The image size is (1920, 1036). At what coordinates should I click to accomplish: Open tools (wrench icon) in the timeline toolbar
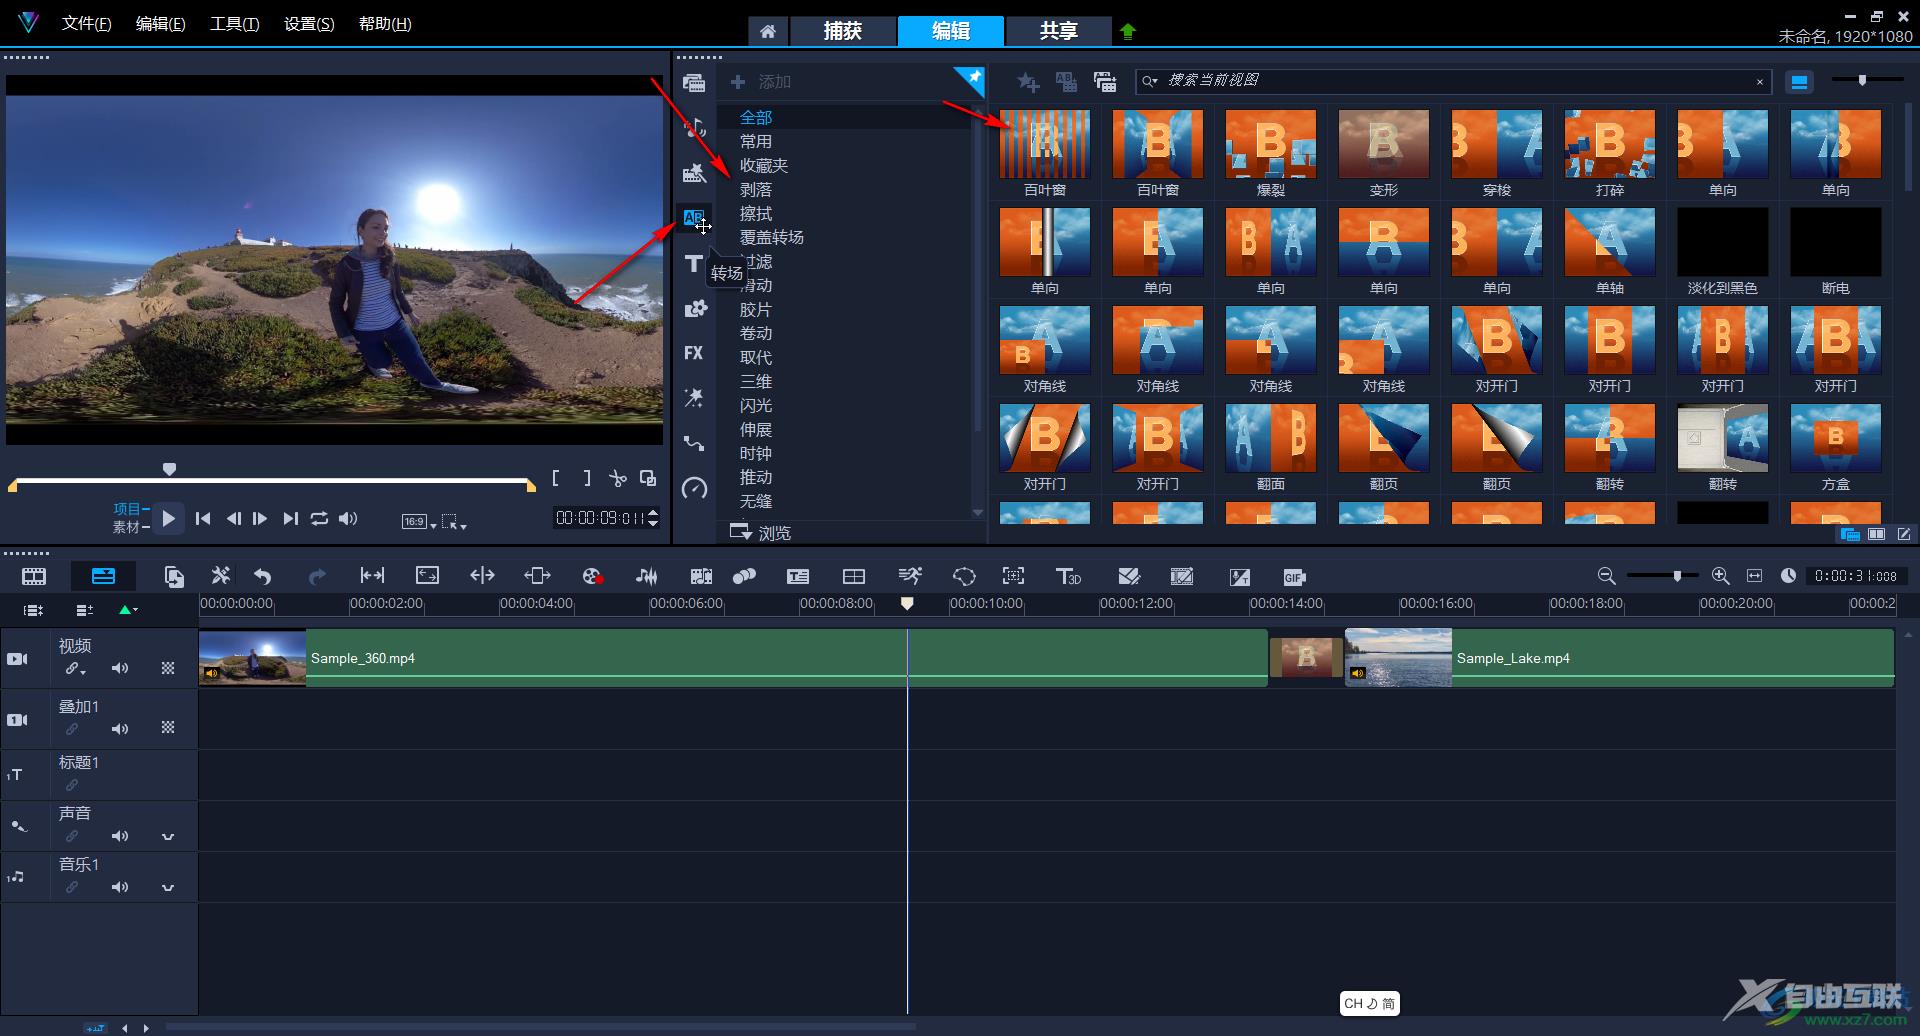click(x=221, y=576)
